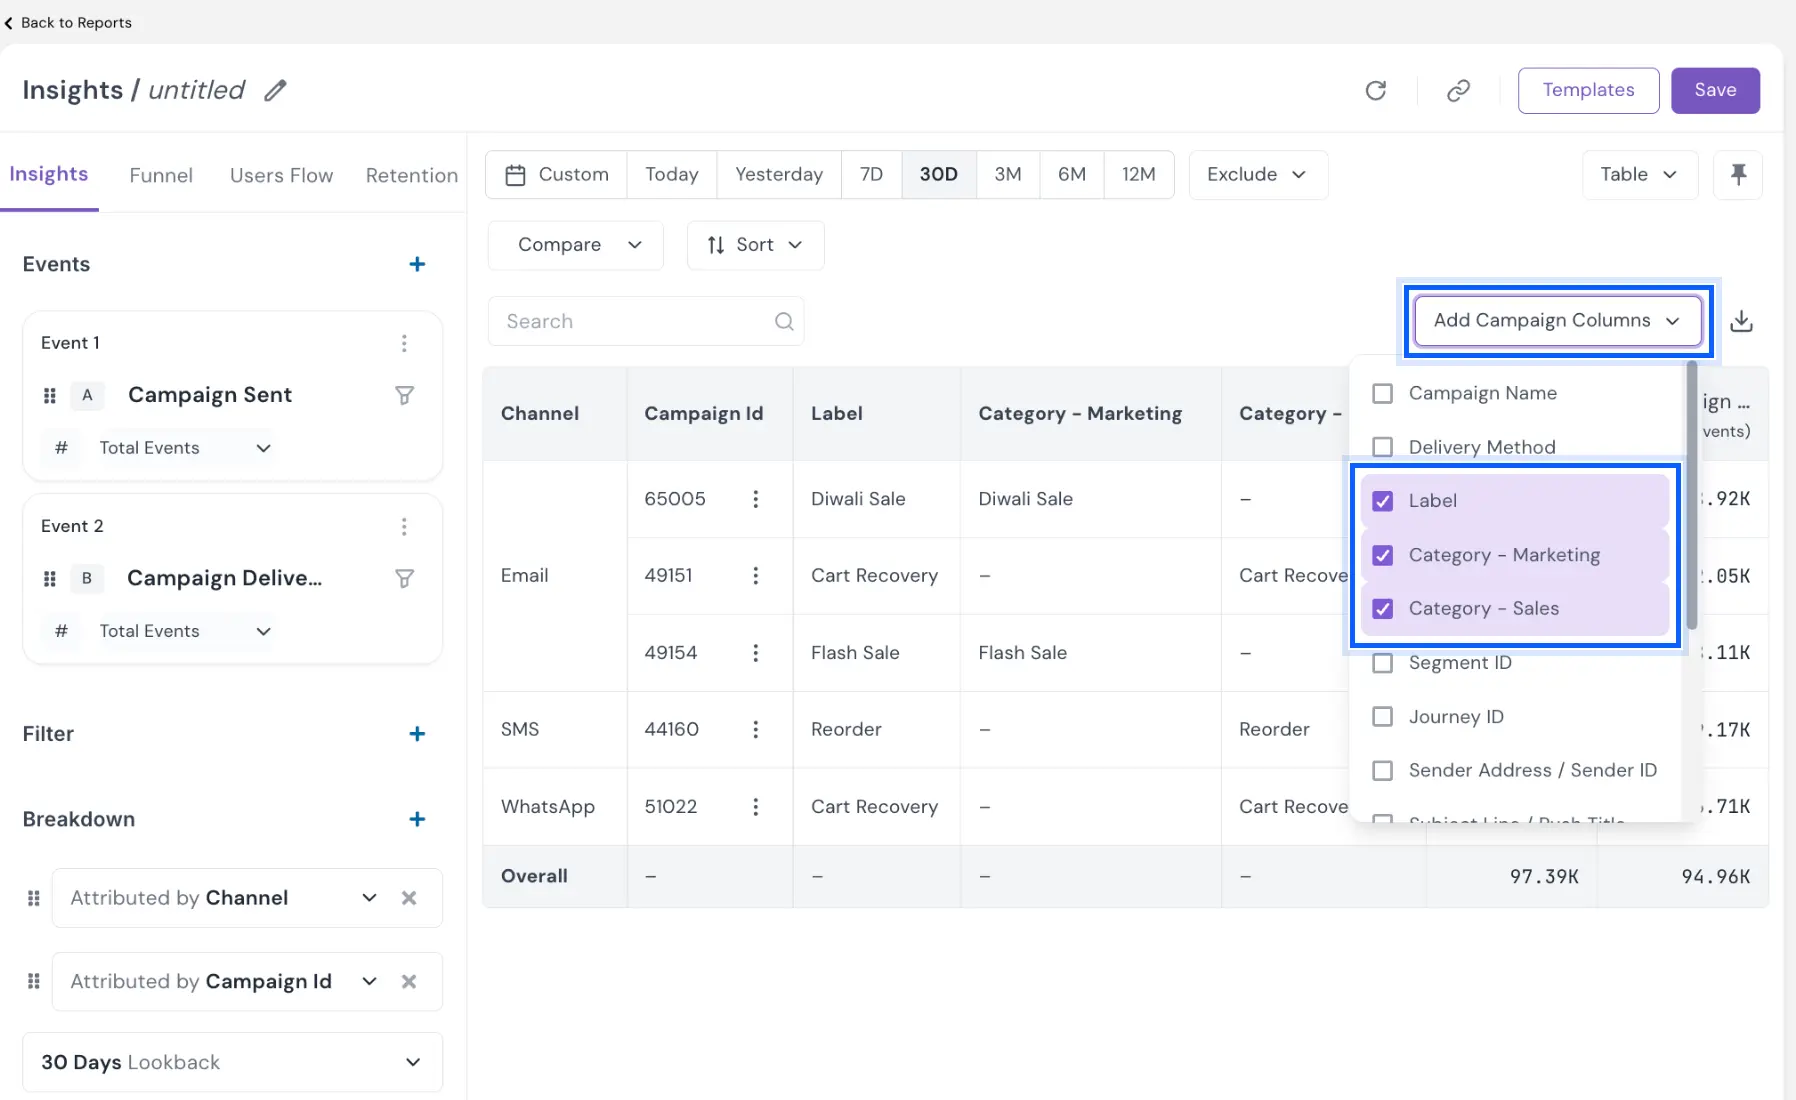Refresh the report with the reload icon
This screenshot has height=1100, width=1796.
[1376, 91]
